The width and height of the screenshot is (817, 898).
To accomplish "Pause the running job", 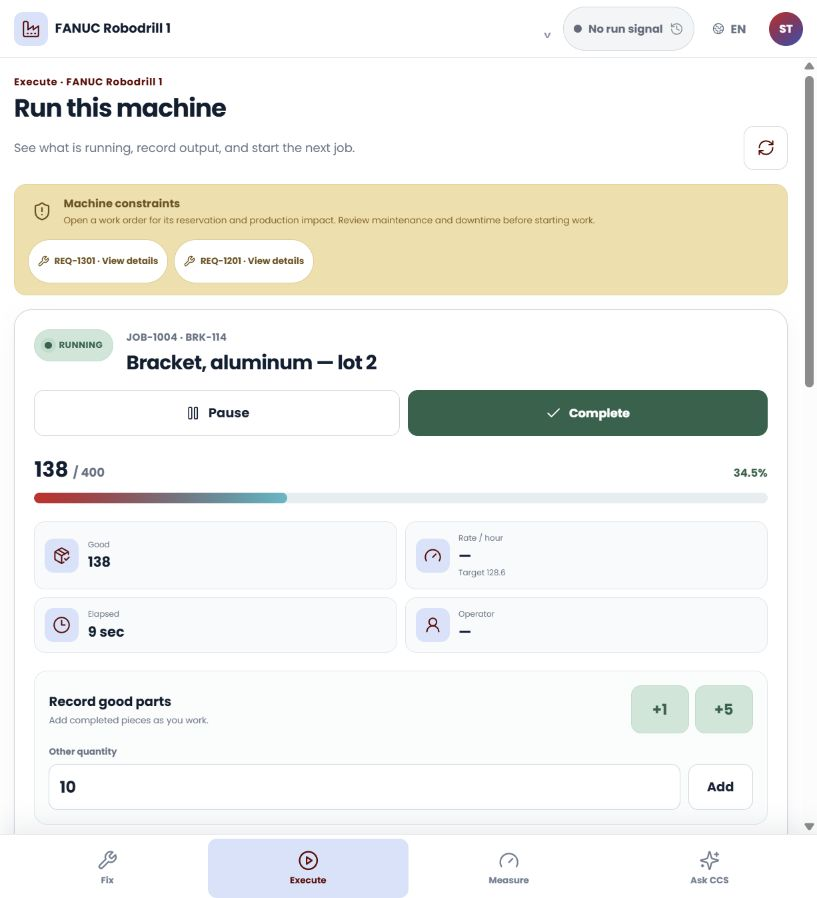I will (x=217, y=413).
